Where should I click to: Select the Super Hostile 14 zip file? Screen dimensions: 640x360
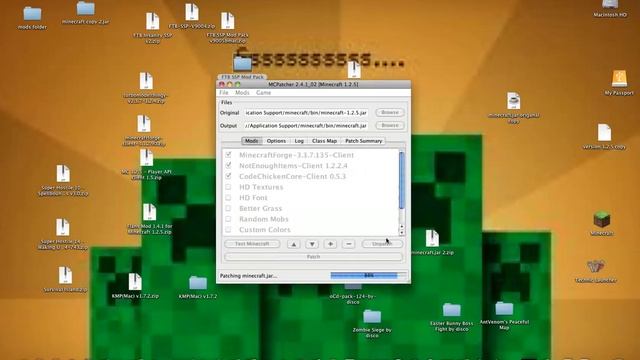pos(62,227)
